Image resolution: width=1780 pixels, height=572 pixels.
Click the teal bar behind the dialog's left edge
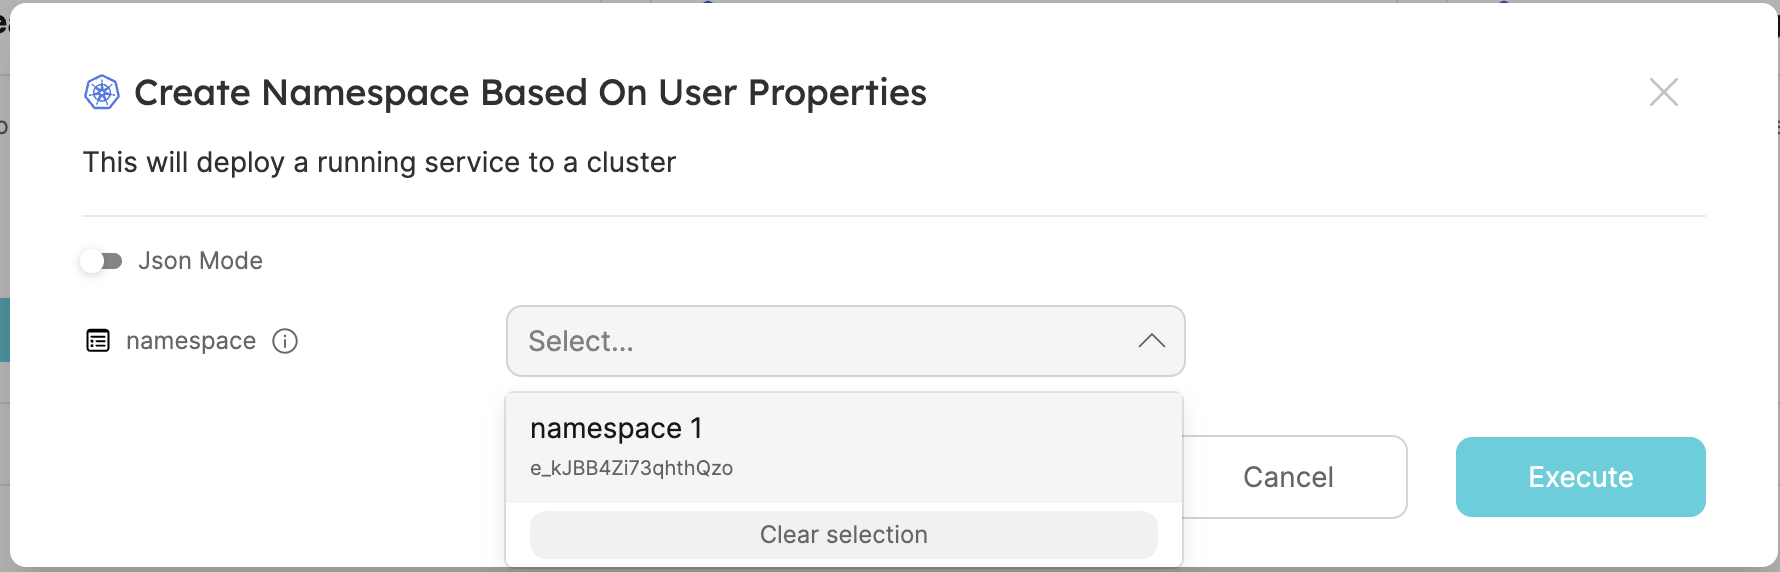(x=4, y=329)
